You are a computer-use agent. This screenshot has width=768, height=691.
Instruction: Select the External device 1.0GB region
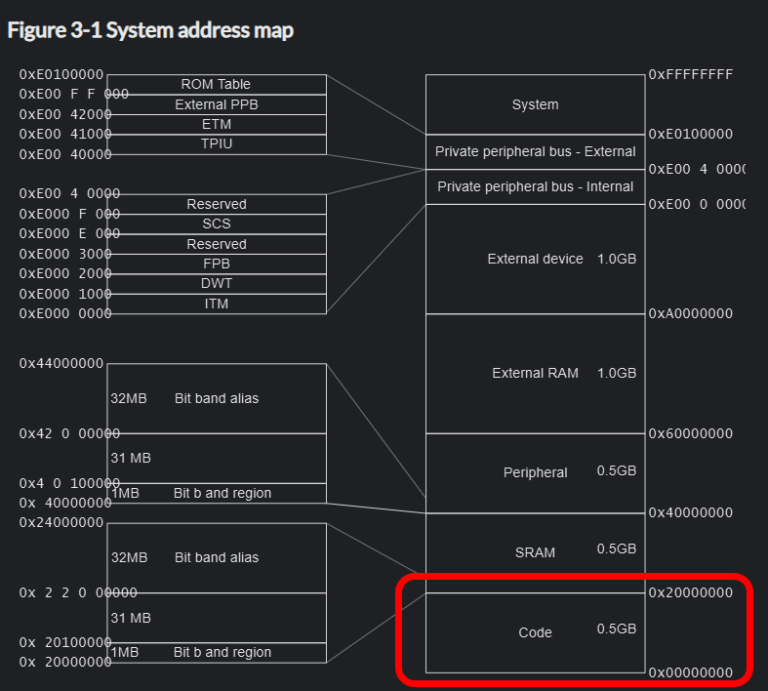tap(535, 259)
